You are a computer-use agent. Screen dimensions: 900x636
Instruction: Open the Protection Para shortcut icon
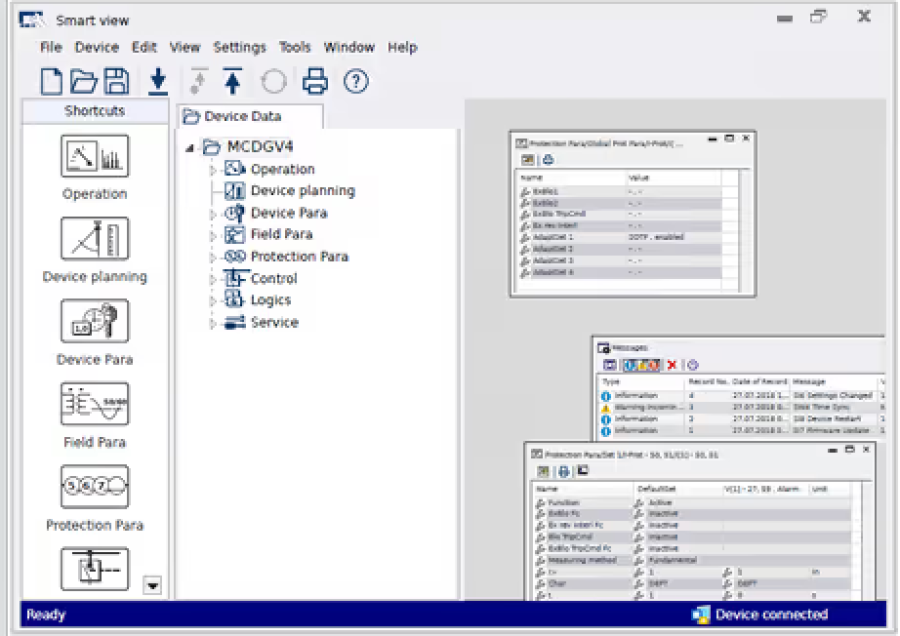point(95,486)
